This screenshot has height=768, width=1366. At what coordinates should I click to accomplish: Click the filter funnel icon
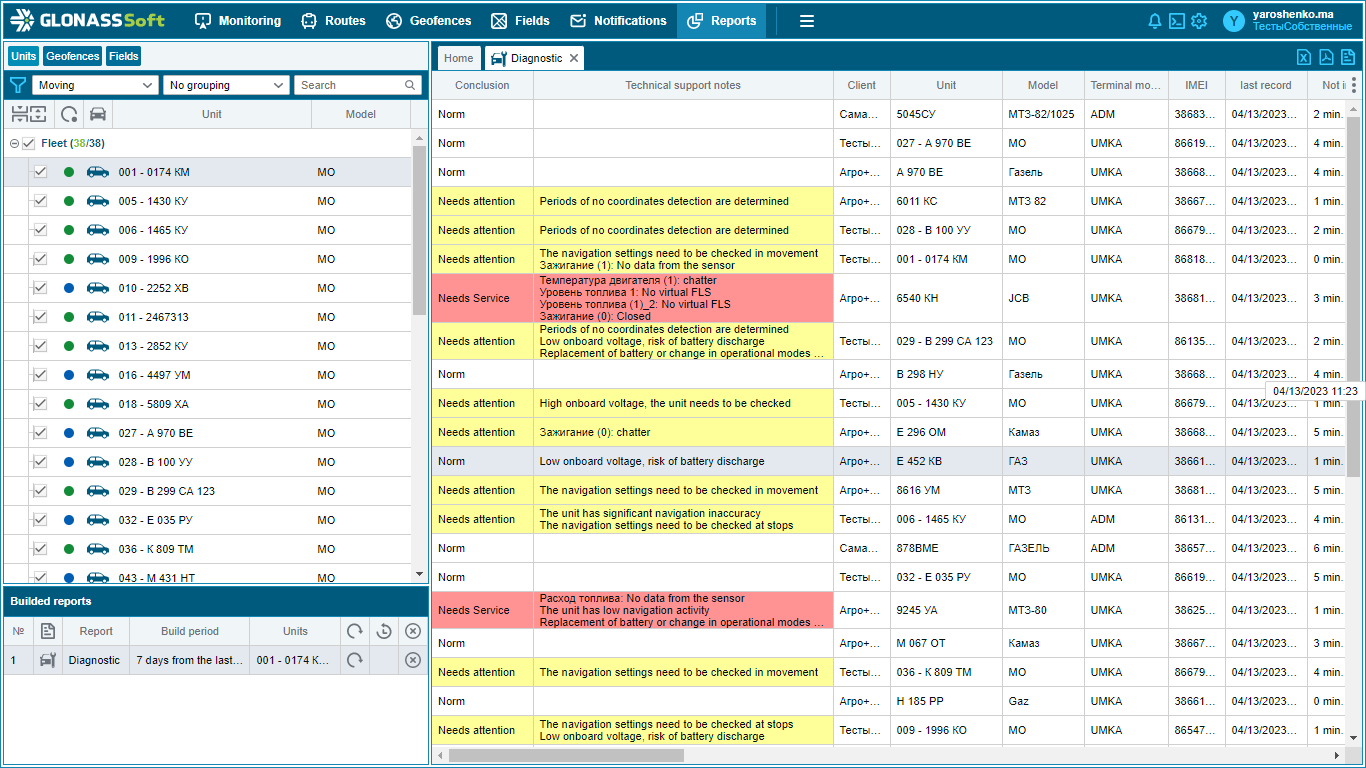[17, 85]
